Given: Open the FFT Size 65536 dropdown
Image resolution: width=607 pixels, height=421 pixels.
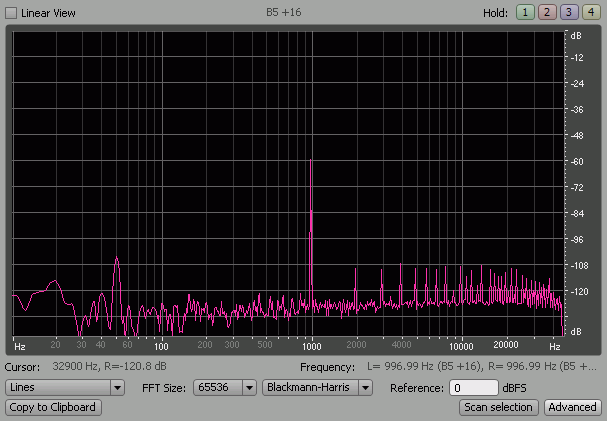Looking at the screenshot, I should (x=225, y=387).
